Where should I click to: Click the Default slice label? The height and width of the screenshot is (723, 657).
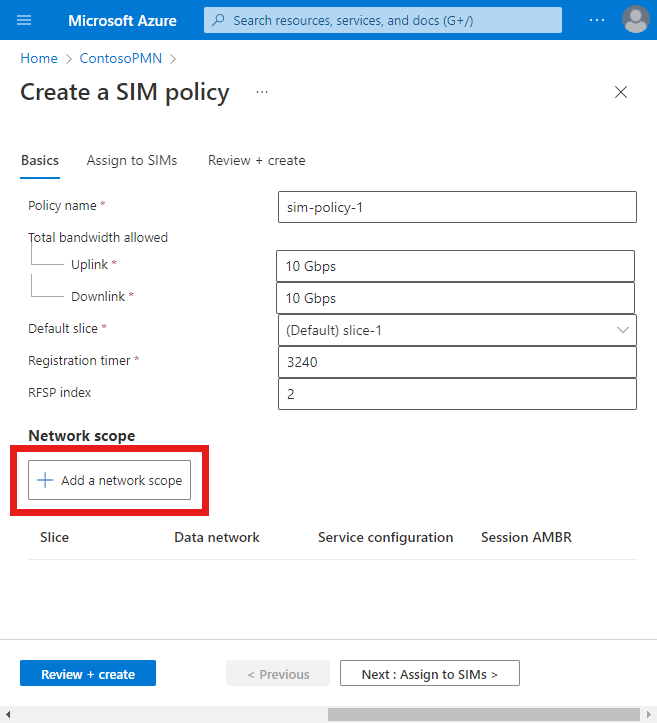(63, 328)
